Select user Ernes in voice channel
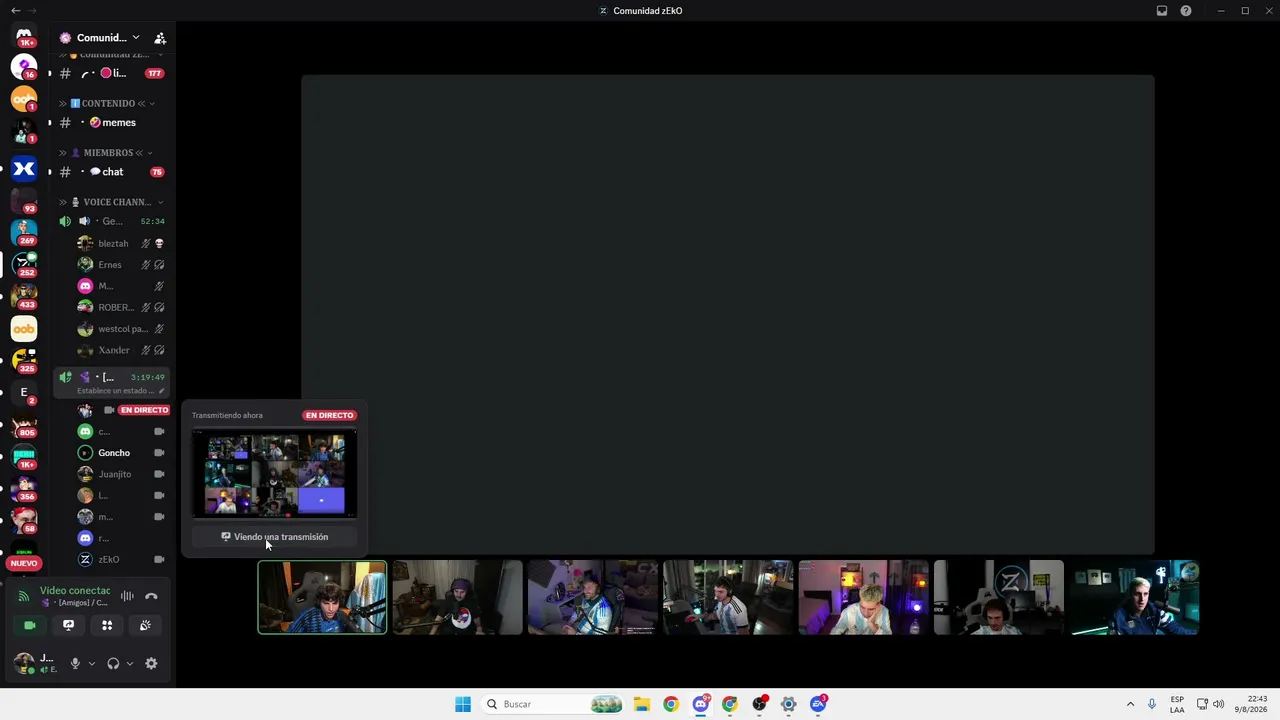The width and height of the screenshot is (1280, 720). (x=121, y=265)
